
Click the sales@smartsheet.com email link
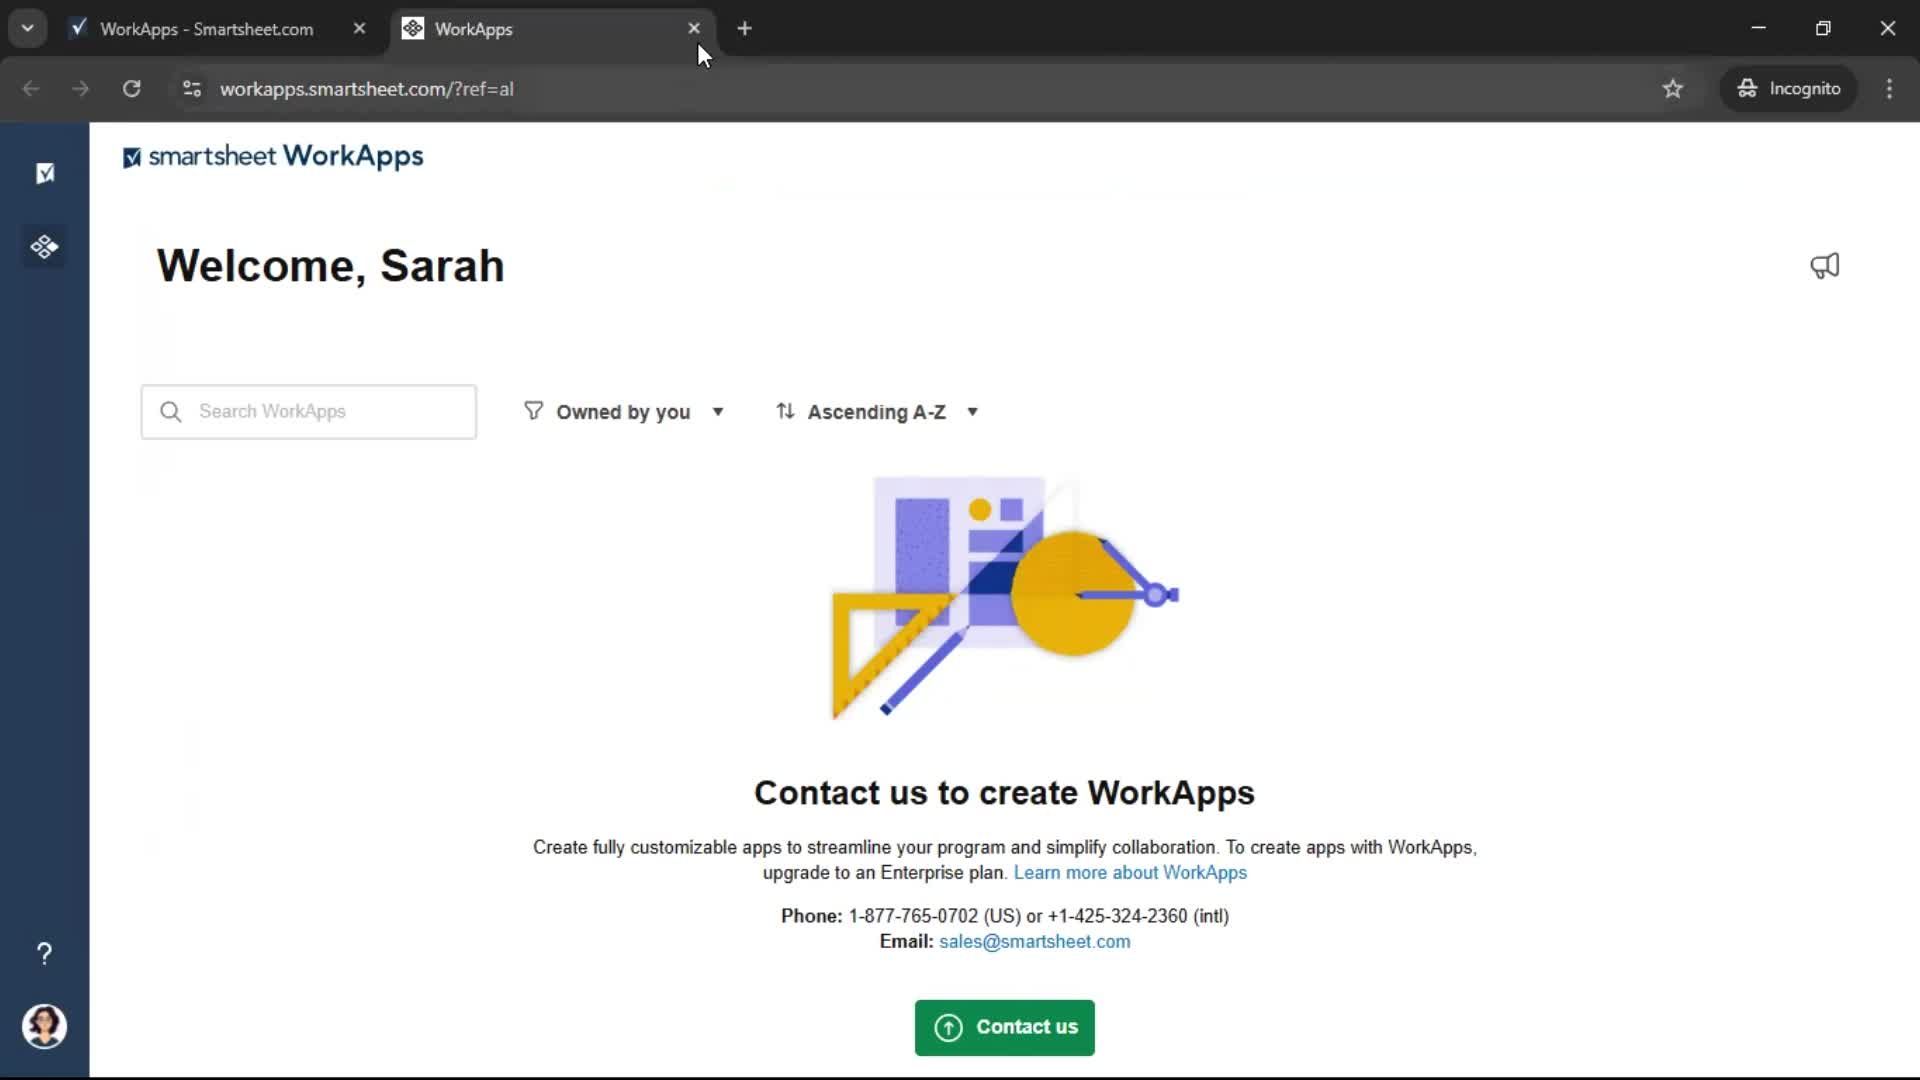coord(1034,942)
